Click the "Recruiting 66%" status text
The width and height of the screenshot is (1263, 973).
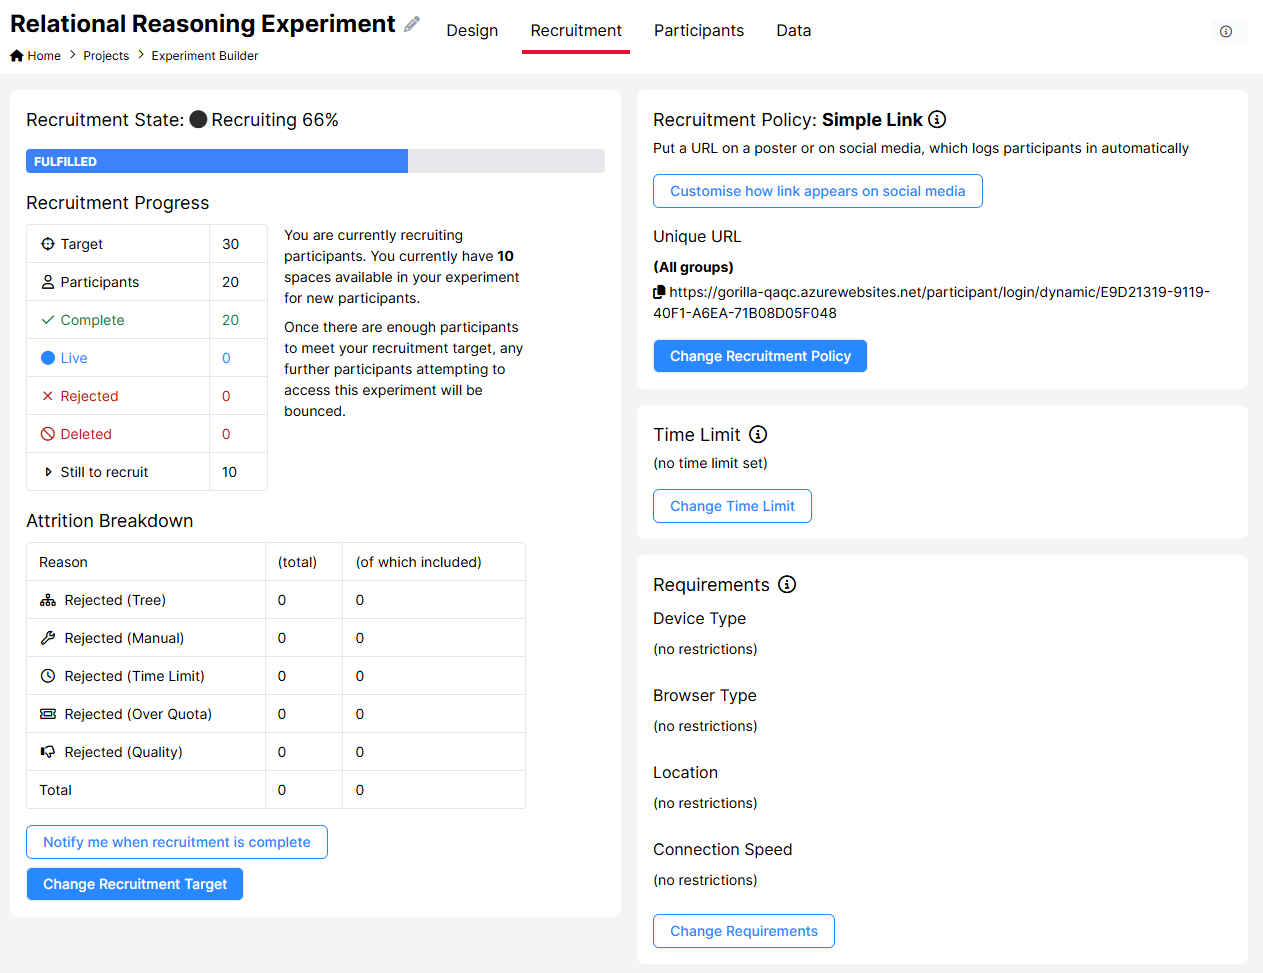pos(275,120)
